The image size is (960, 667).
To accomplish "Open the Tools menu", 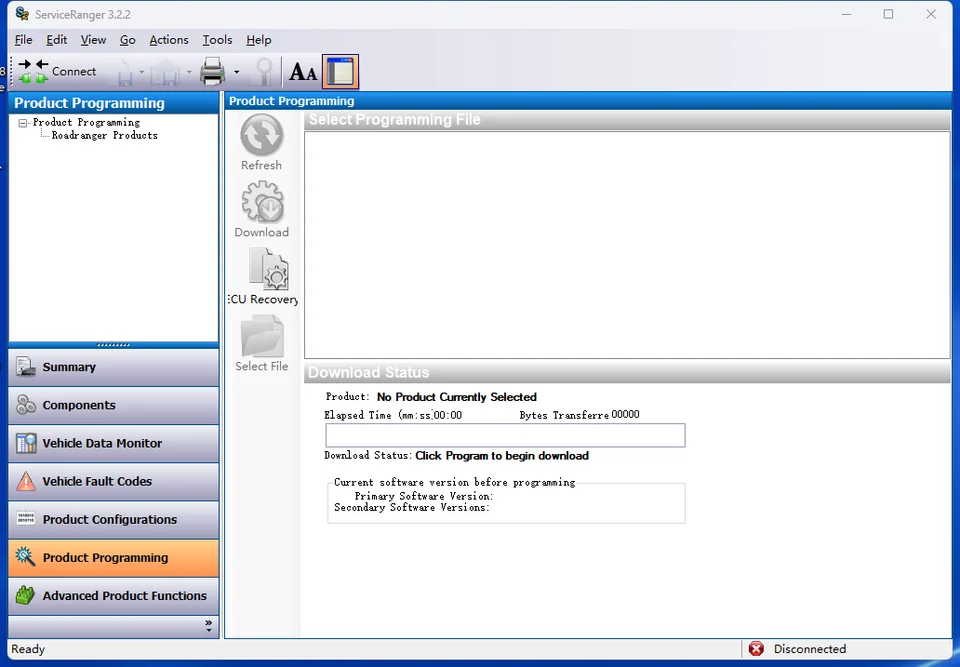I will [217, 40].
